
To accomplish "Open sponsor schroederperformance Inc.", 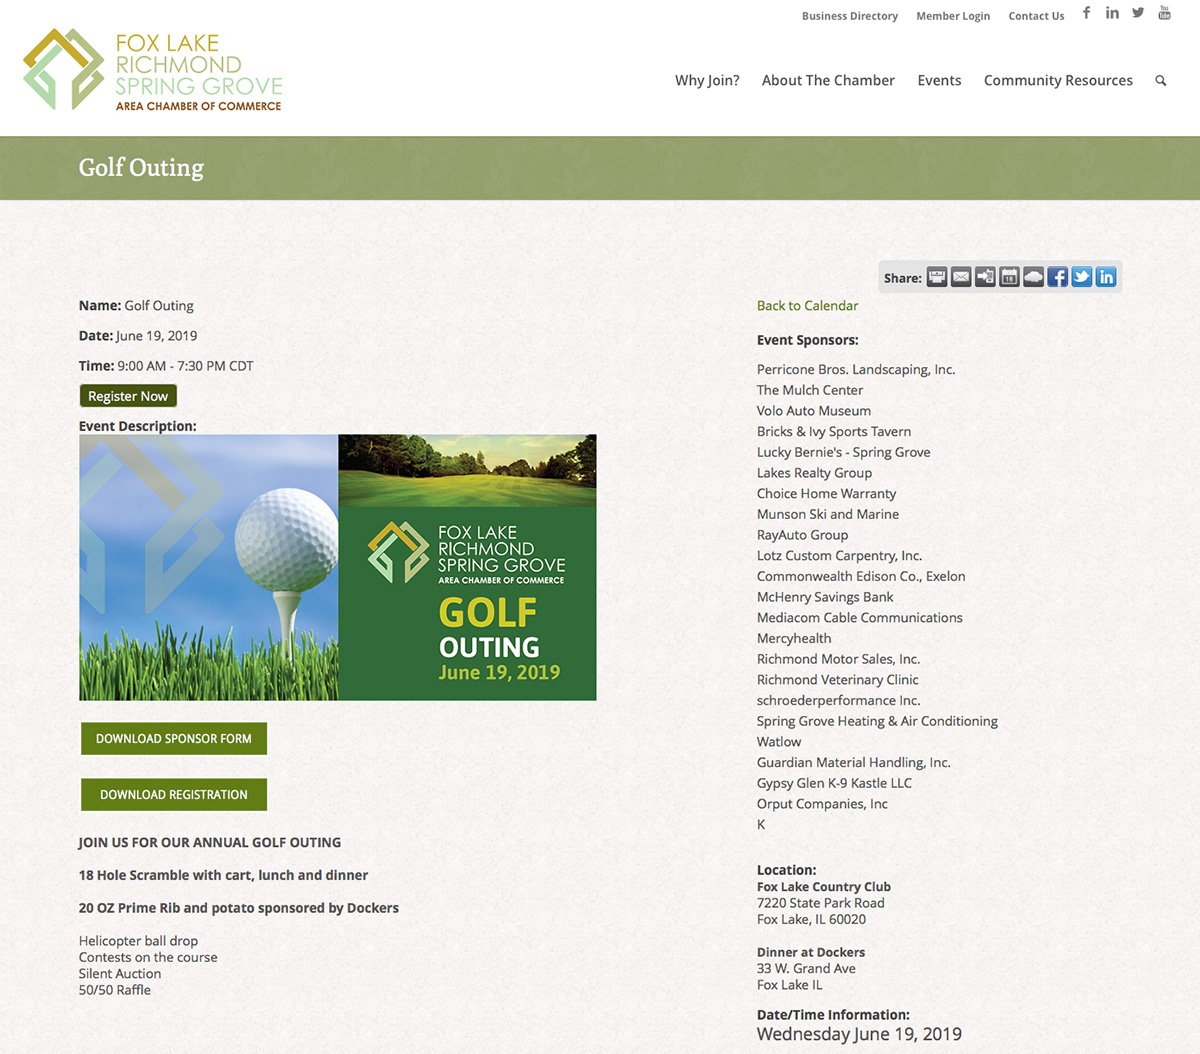I will click(838, 701).
